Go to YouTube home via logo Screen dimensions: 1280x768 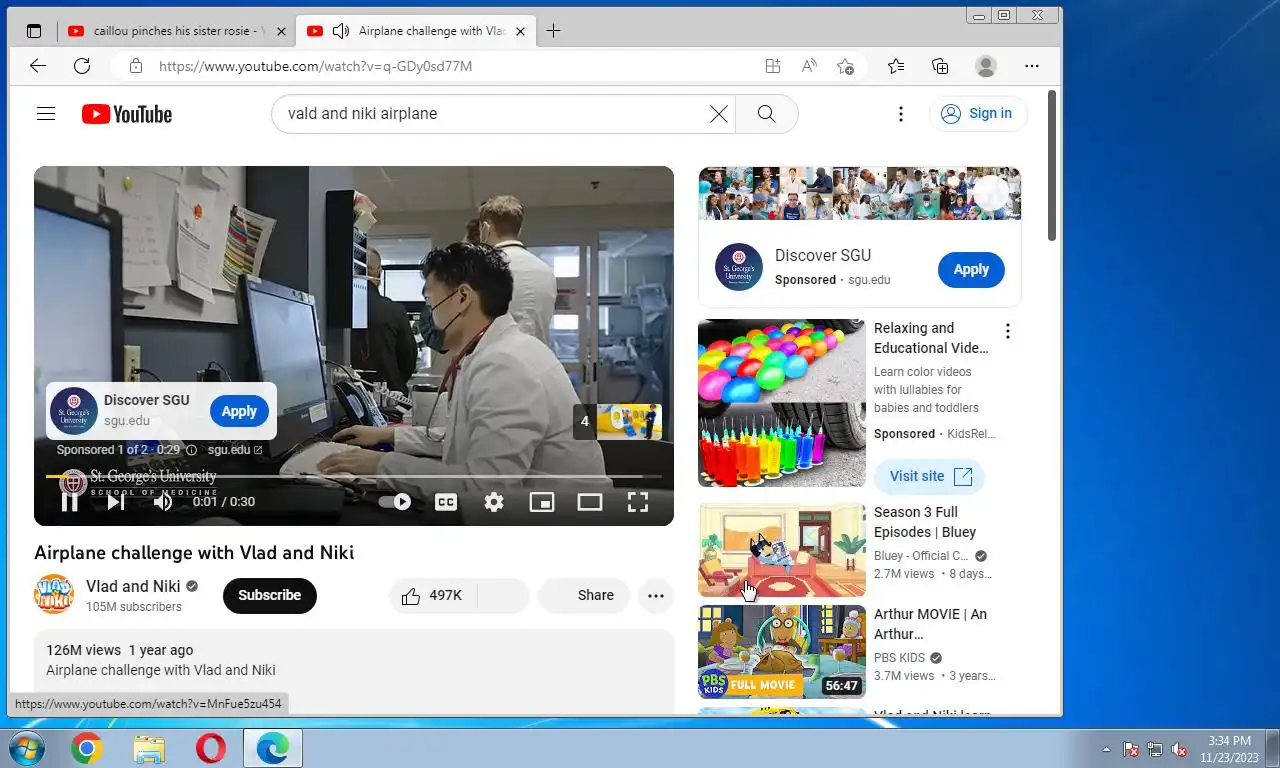coord(127,114)
